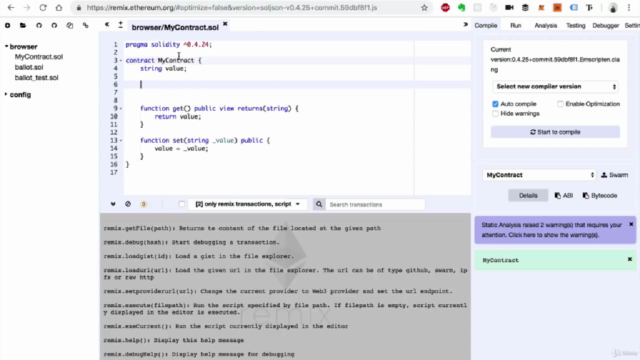640x360 pixels.
Task: Click the search magnifier icon
Action: pyautogui.click(x=319, y=204)
